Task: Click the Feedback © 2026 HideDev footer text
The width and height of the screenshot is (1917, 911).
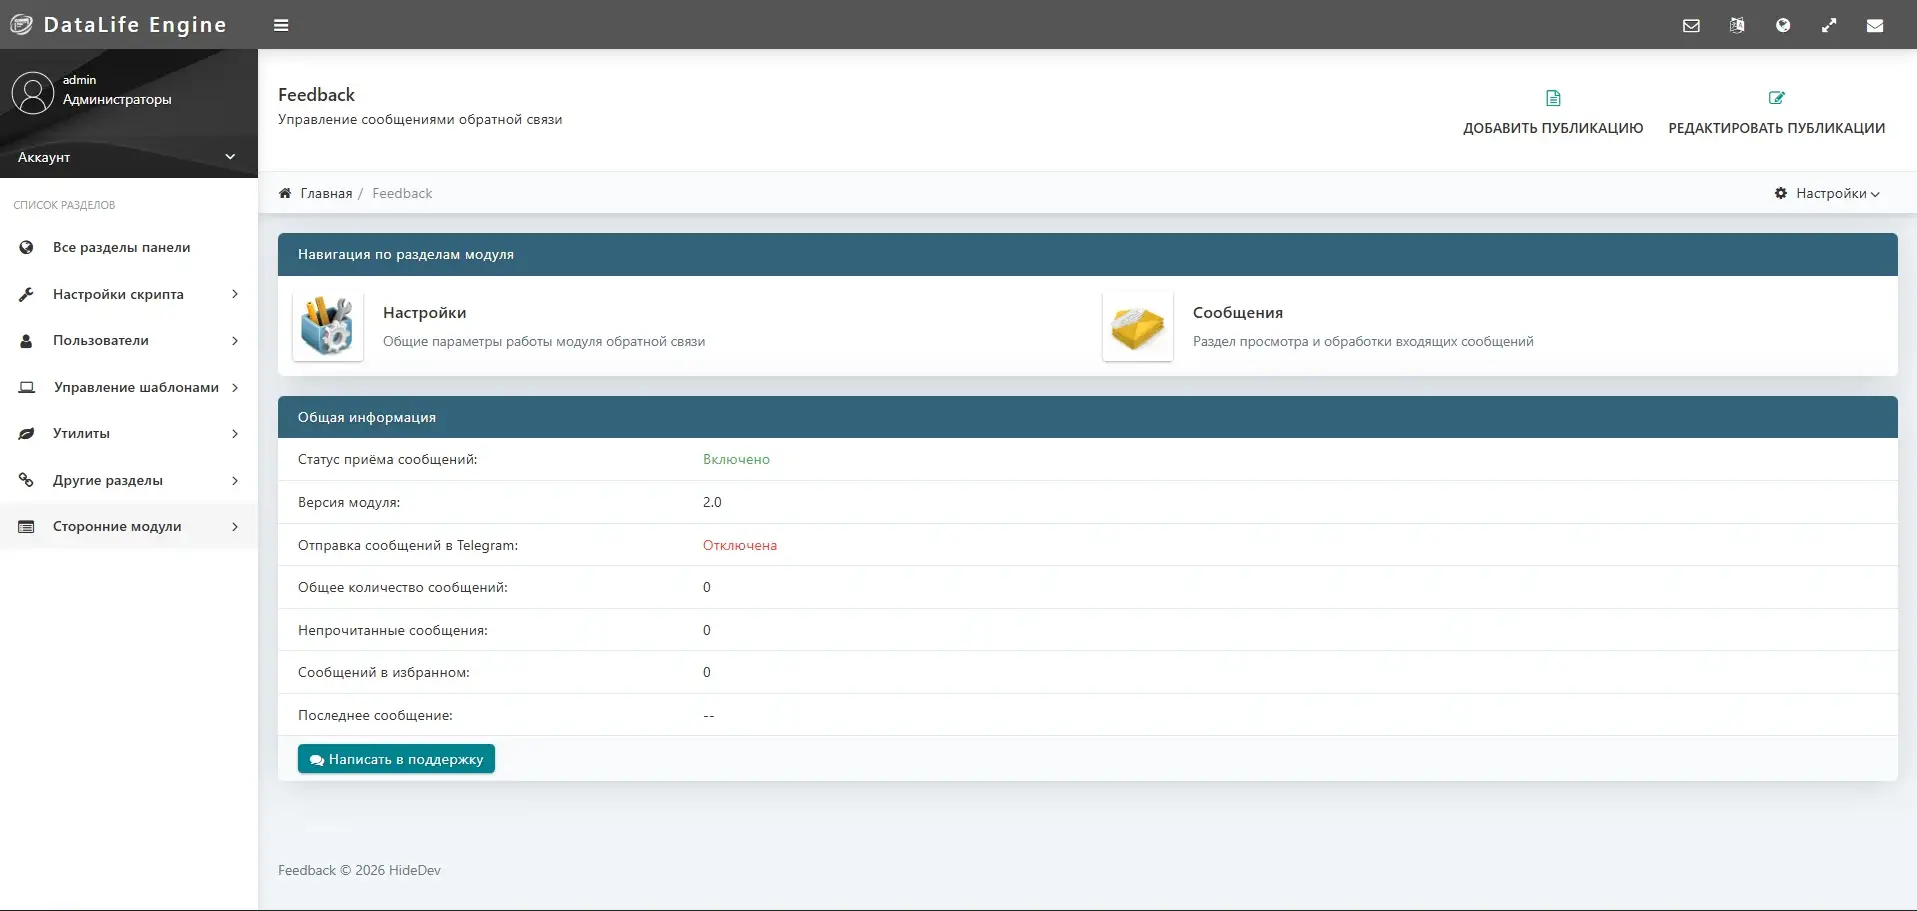Action: click(x=359, y=870)
